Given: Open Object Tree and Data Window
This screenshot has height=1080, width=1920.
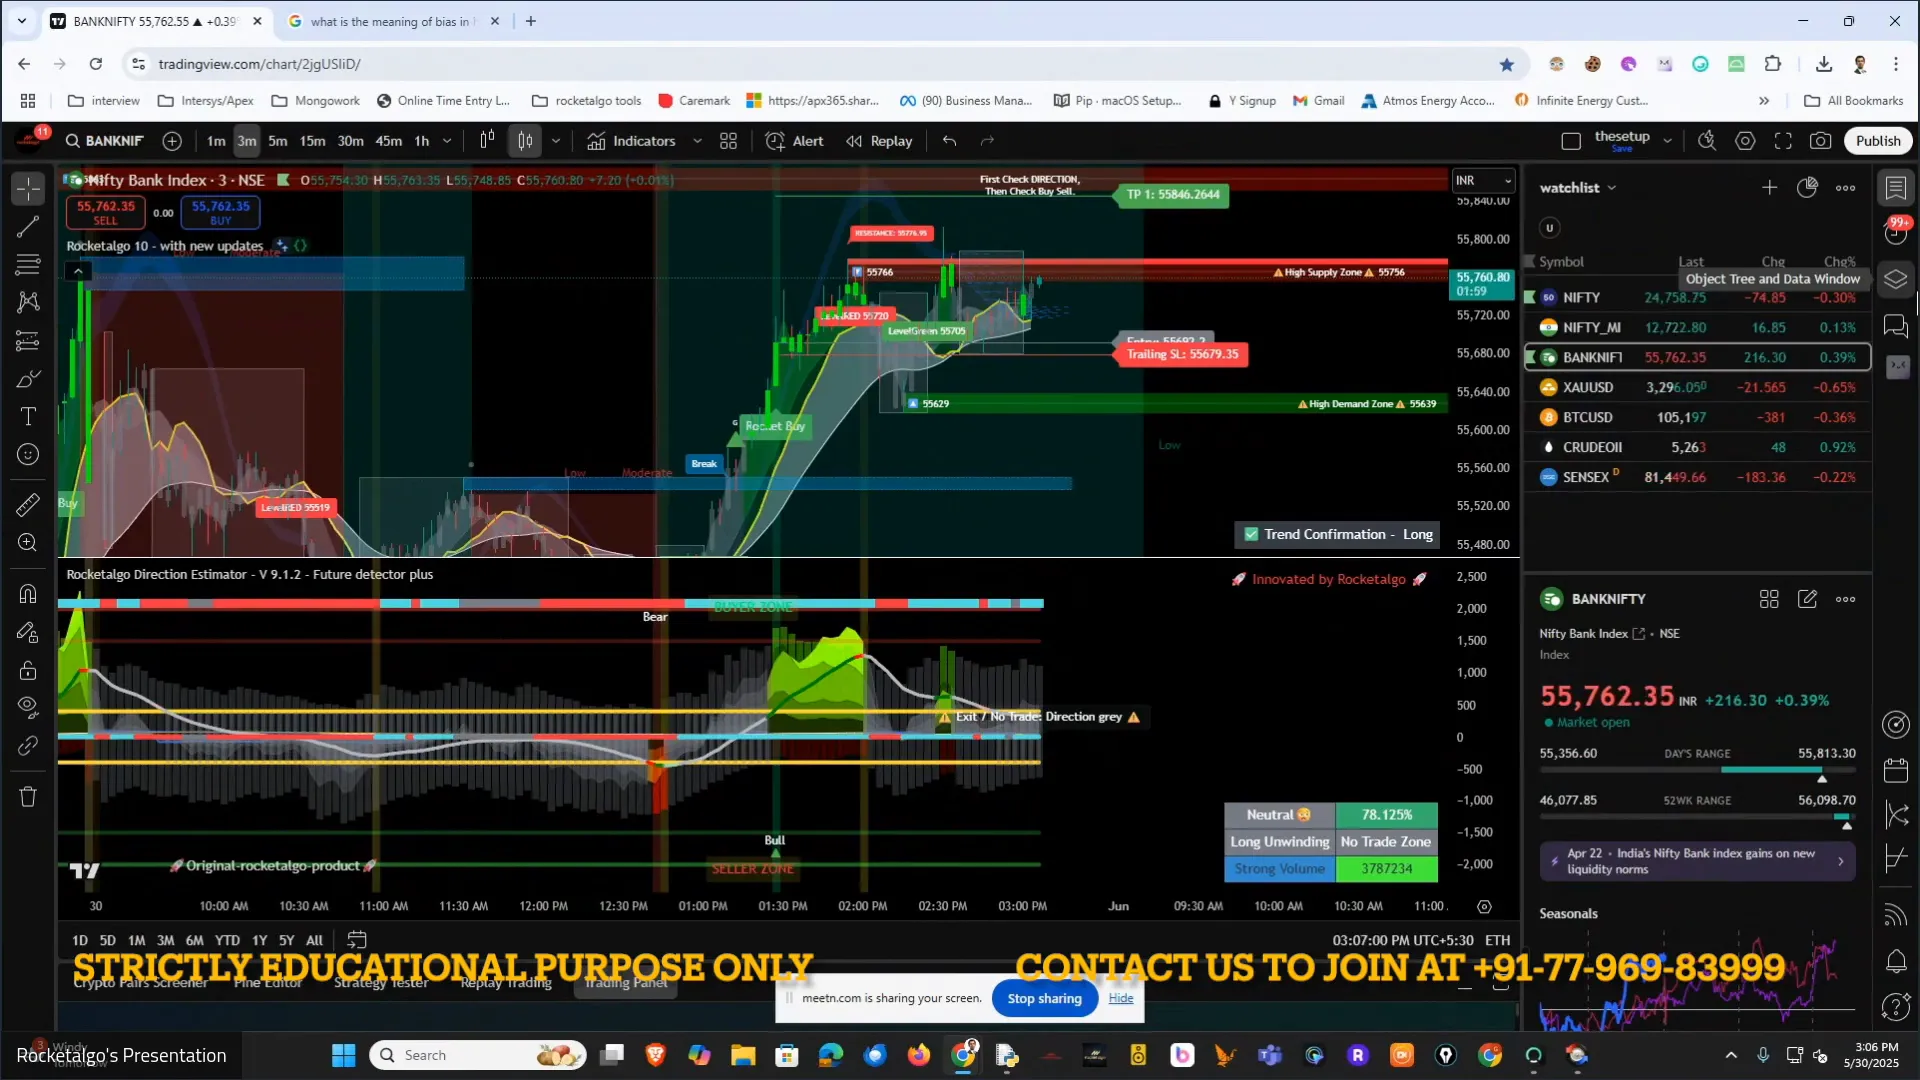Looking at the screenshot, I should [x=1896, y=279].
